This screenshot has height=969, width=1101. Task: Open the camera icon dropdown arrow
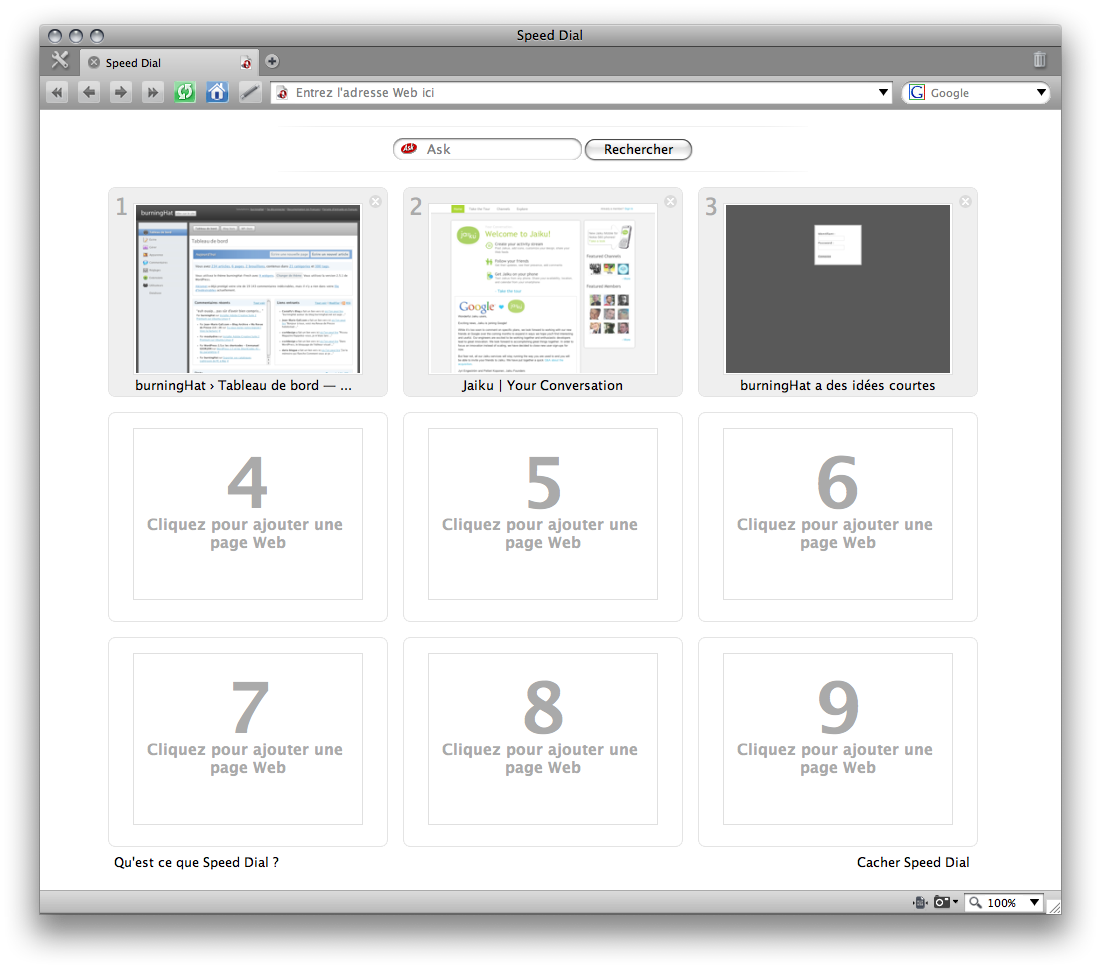point(956,902)
